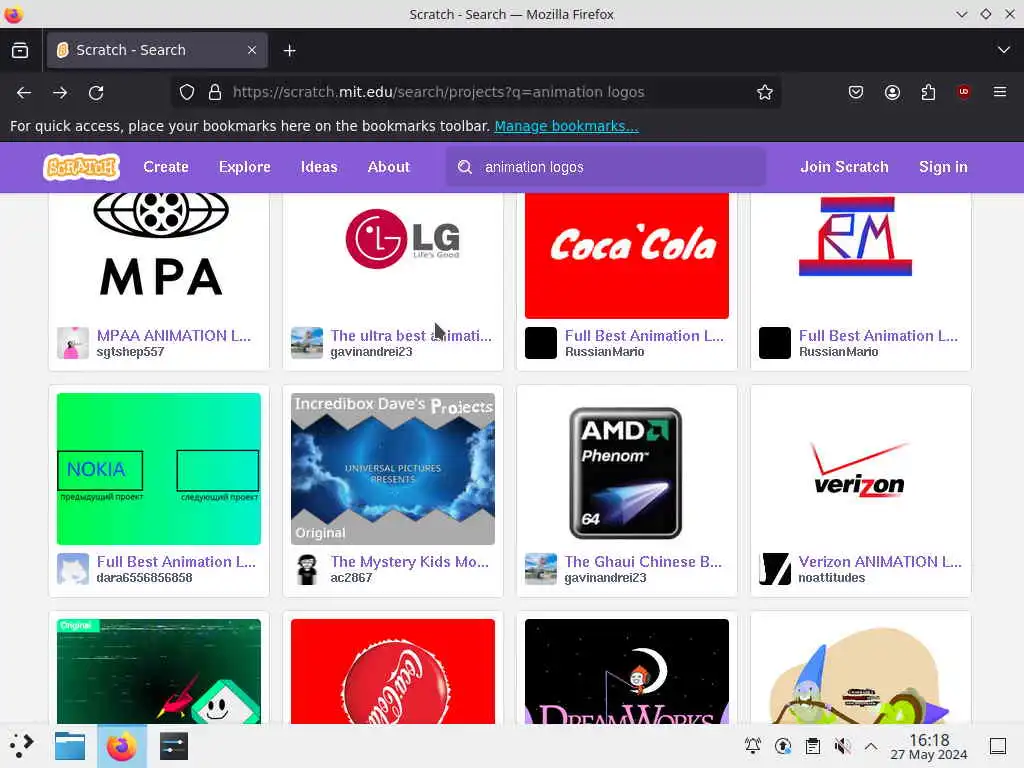This screenshot has height=768, width=1024.
Task: Click the dara6556856858 username
Action: 144,578
